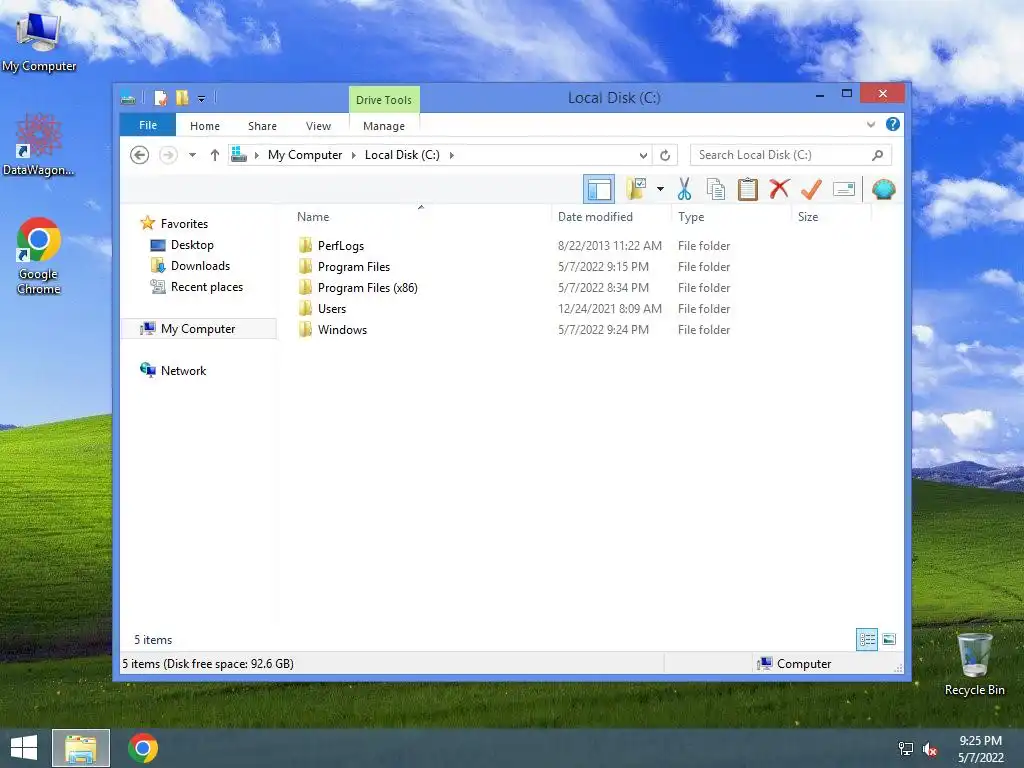The image size is (1024, 768).
Task: Open the folder options dropdown arrow in toolbar
Action: [x=660, y=189]
